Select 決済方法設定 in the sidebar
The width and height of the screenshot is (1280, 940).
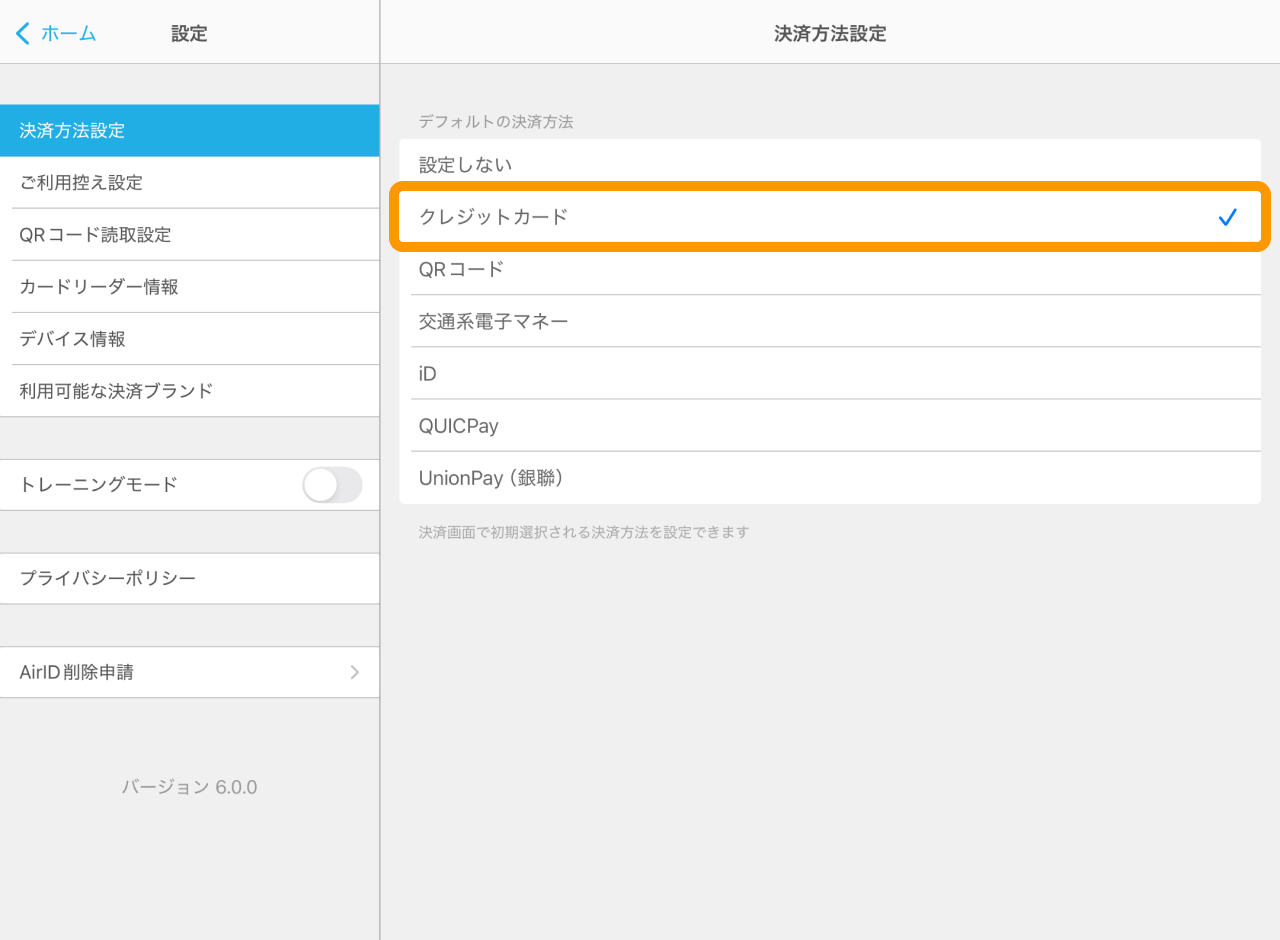(190, 130)
